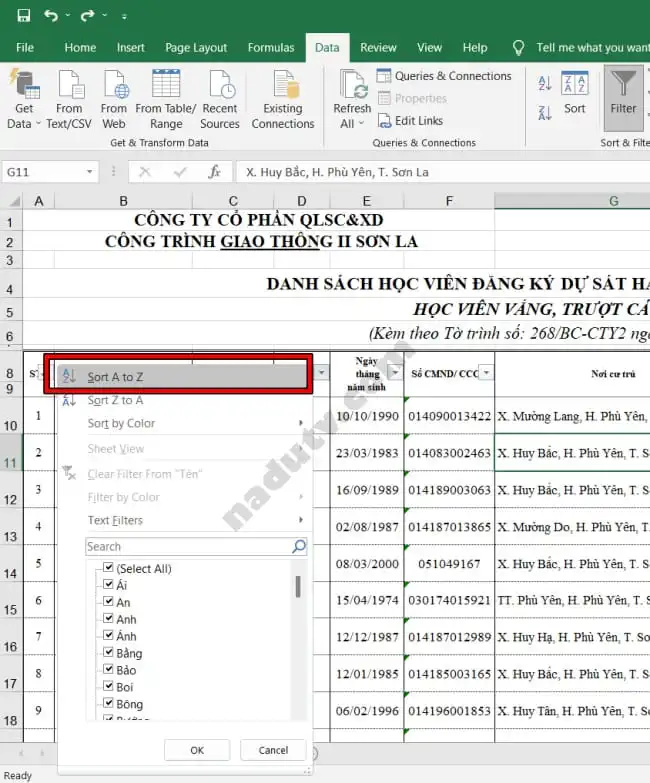Toggle the (Select All) checkbox

point(108,567)
